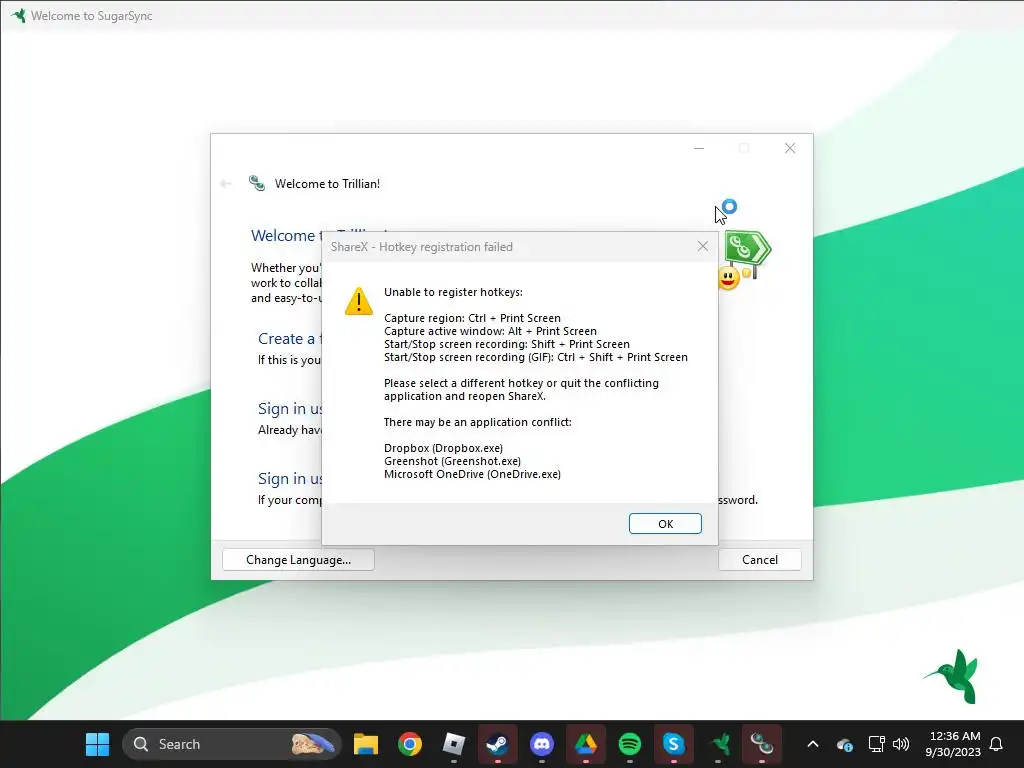Open Google Chrome from taskbar
Screen dimensions: 1024x768
(x=409, y=744)
